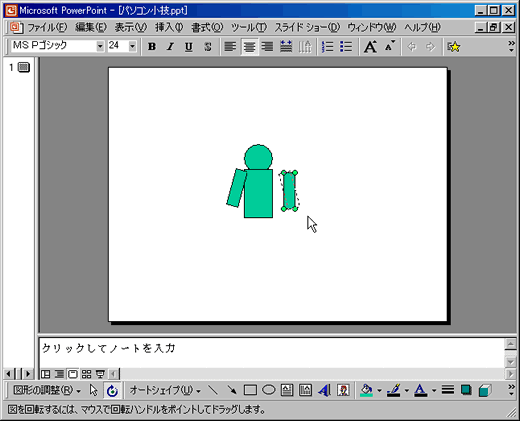Open the ヘルプ(H) menu
This screenshot has height=421, width=520.
click(422, 27)
